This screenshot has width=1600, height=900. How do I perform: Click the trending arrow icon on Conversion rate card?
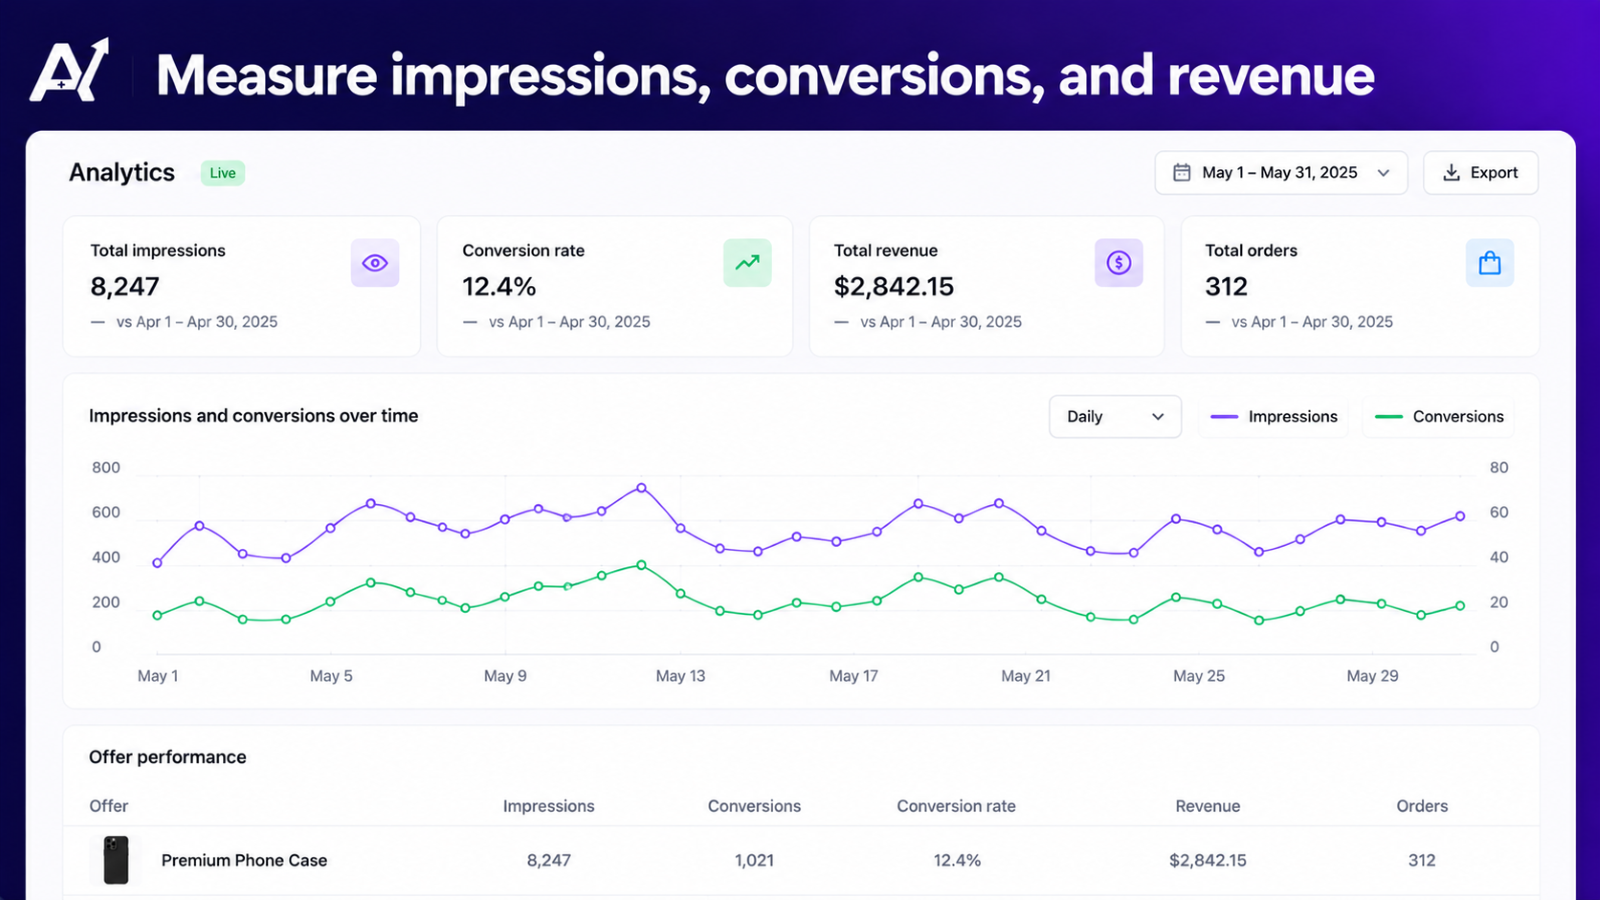point(747,263)
